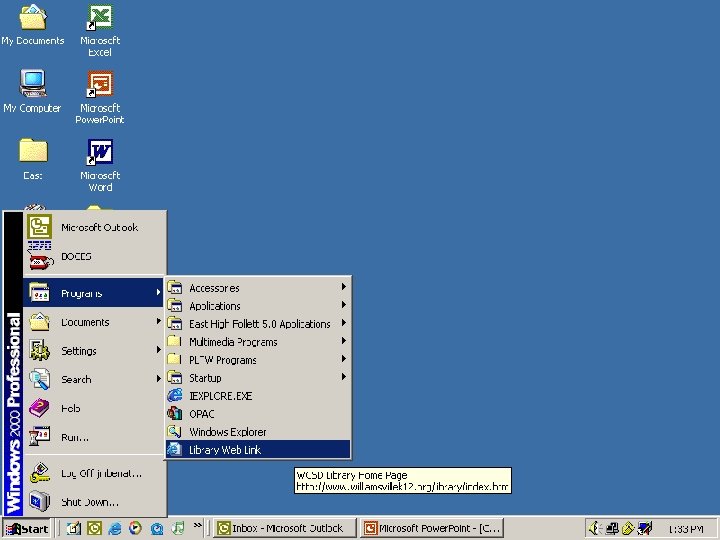
Task: Click the Start button
Action: pos(27,529)
